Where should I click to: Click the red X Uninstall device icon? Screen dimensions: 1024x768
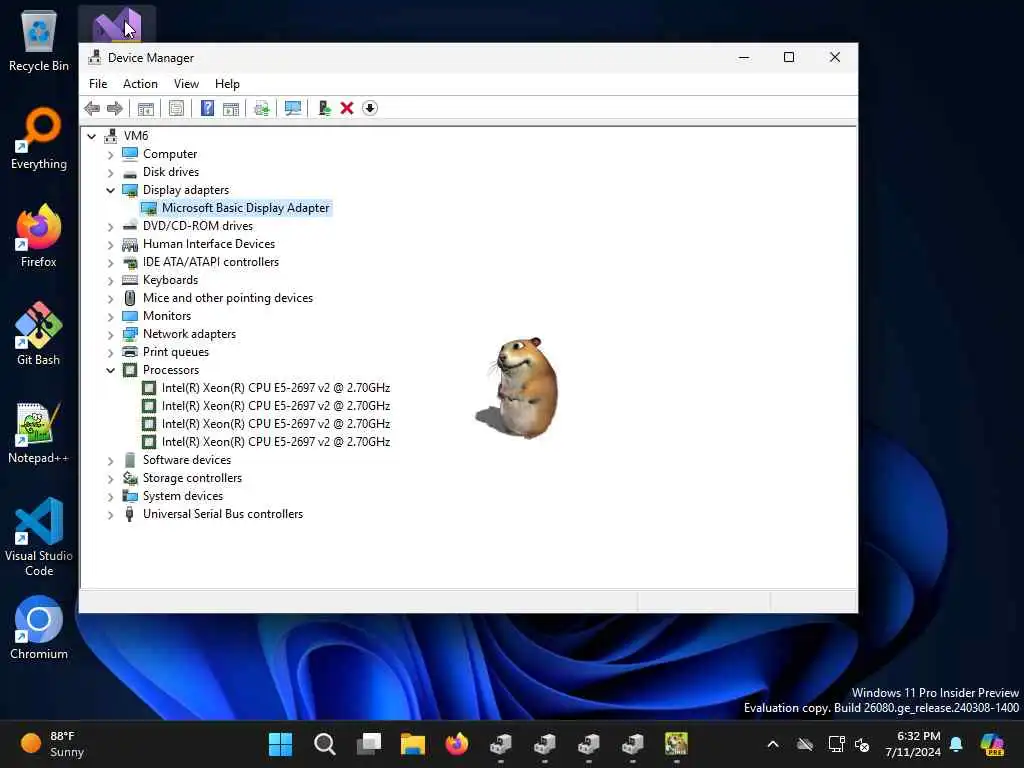tap(347, 108)
